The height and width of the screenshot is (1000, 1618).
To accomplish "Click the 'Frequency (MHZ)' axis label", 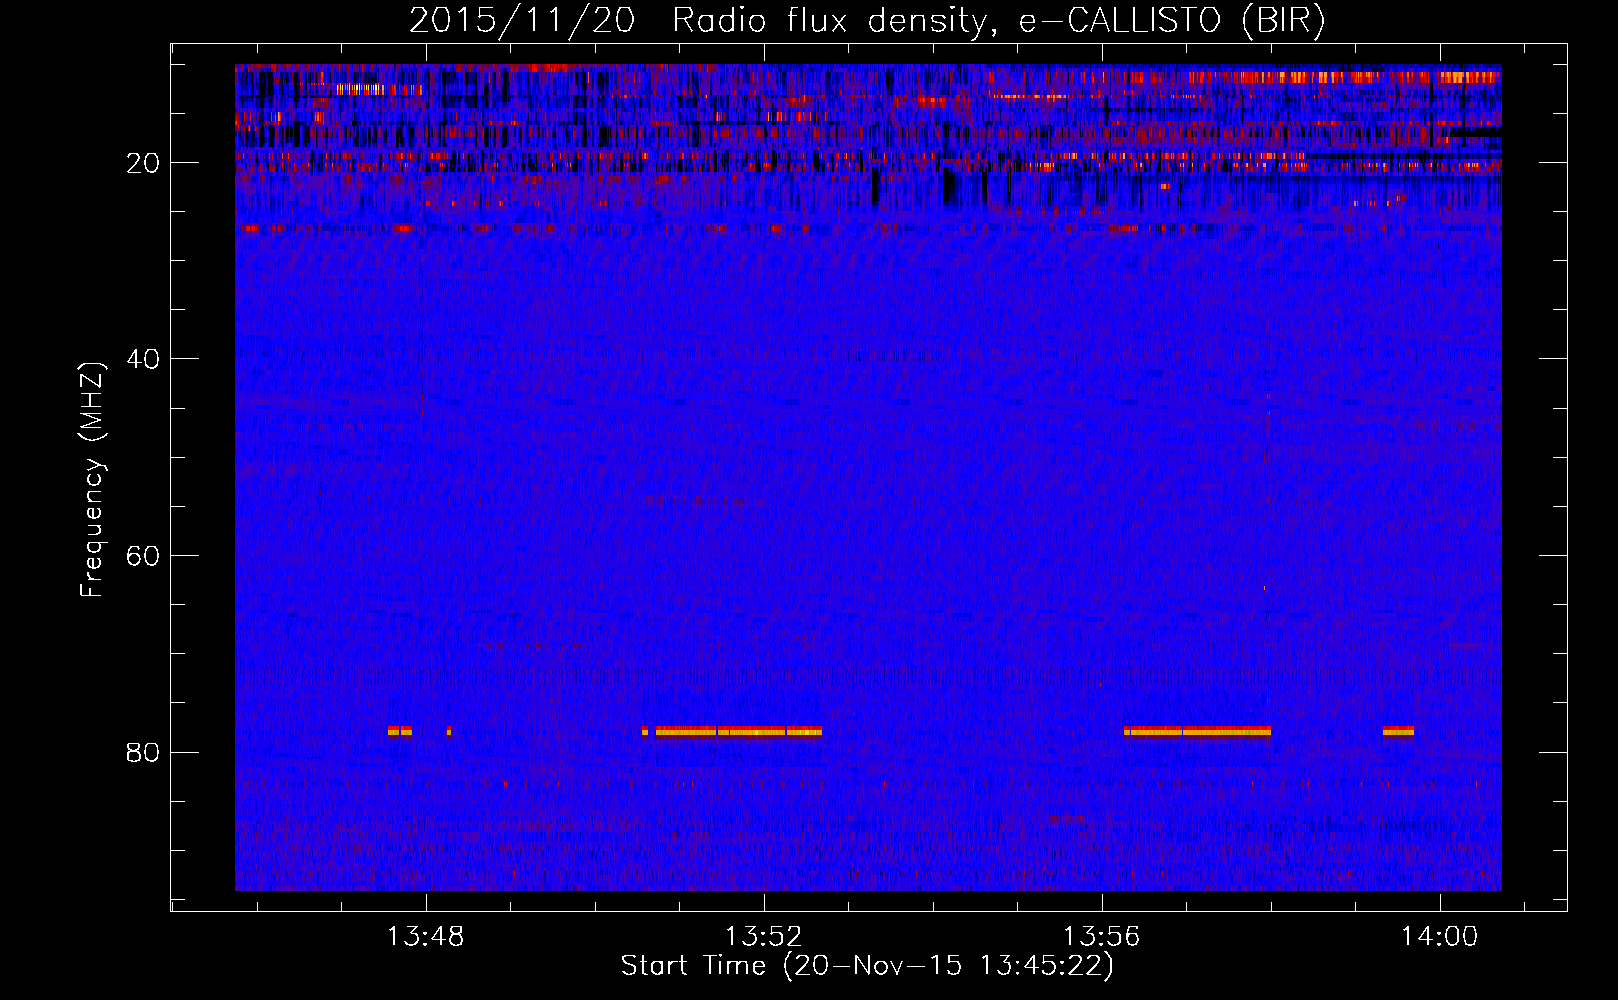I will [x=92, y=480].
